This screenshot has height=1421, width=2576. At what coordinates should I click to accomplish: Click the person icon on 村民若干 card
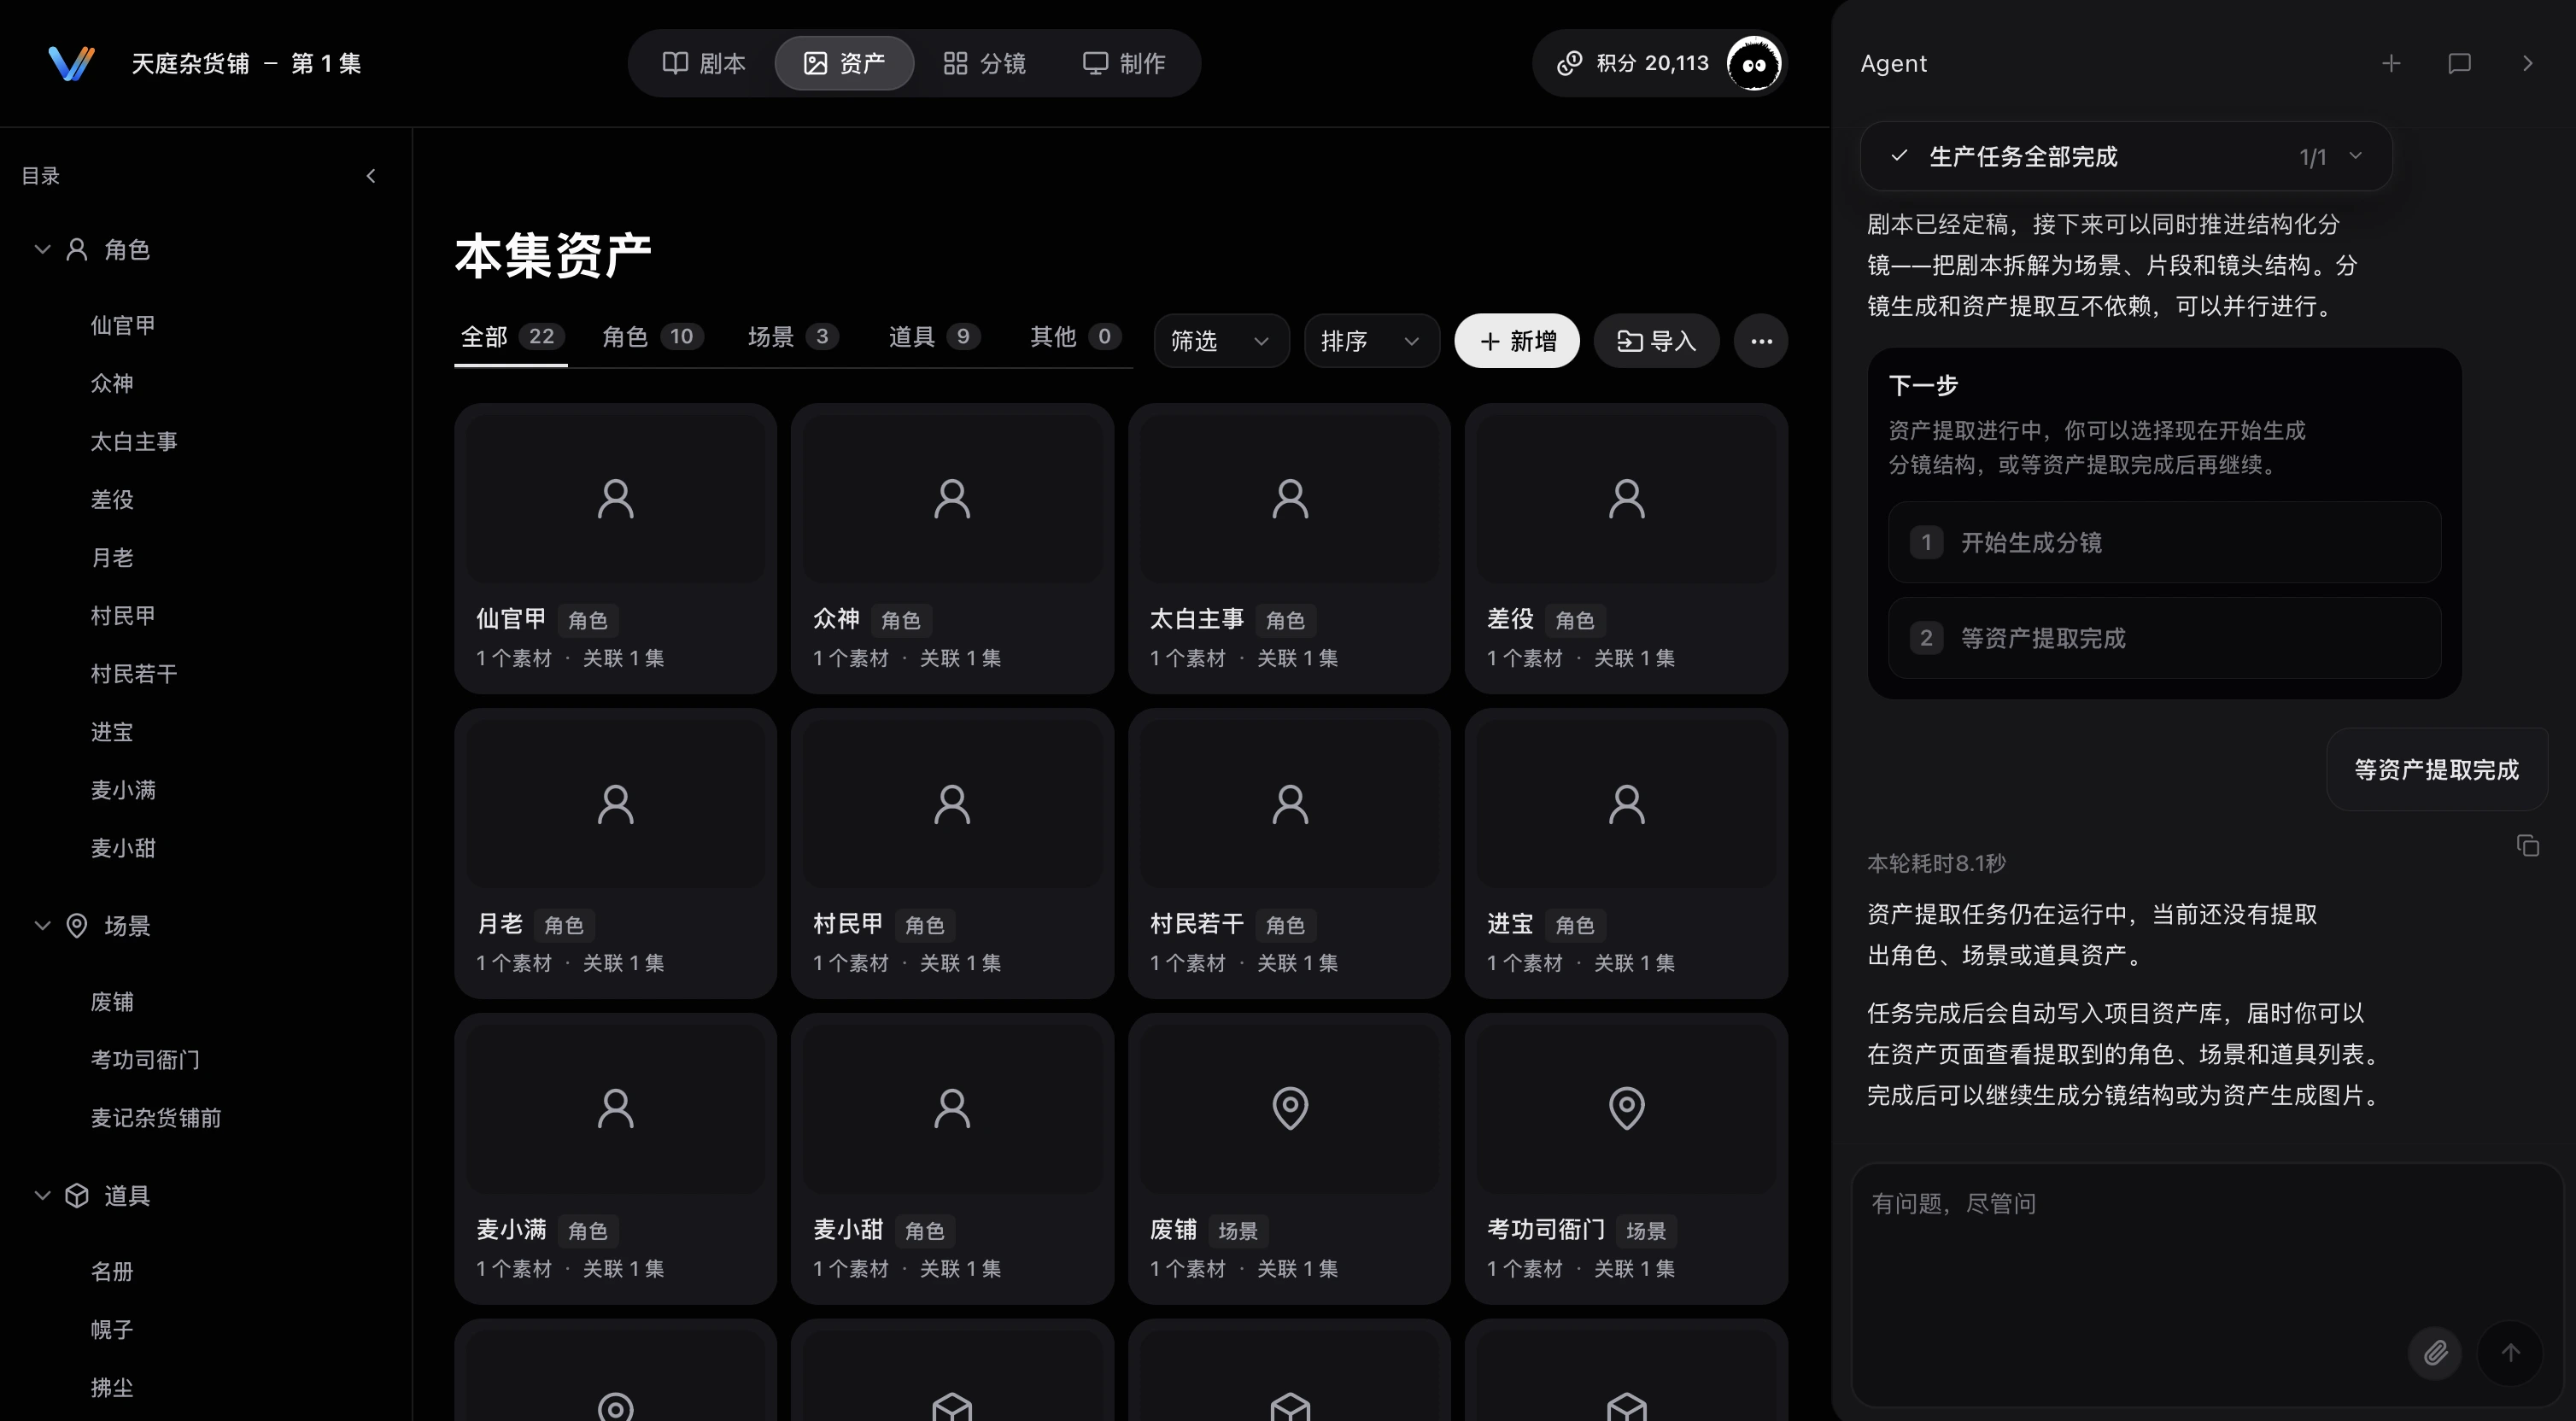(x=1290, y=803)
